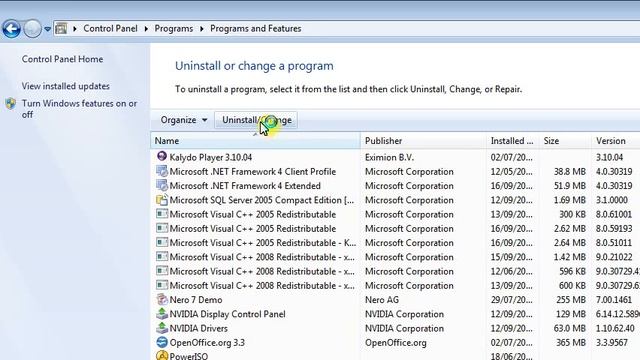Open Control Panel Home link
The image size is (640, 360).
tap(62, 59)
